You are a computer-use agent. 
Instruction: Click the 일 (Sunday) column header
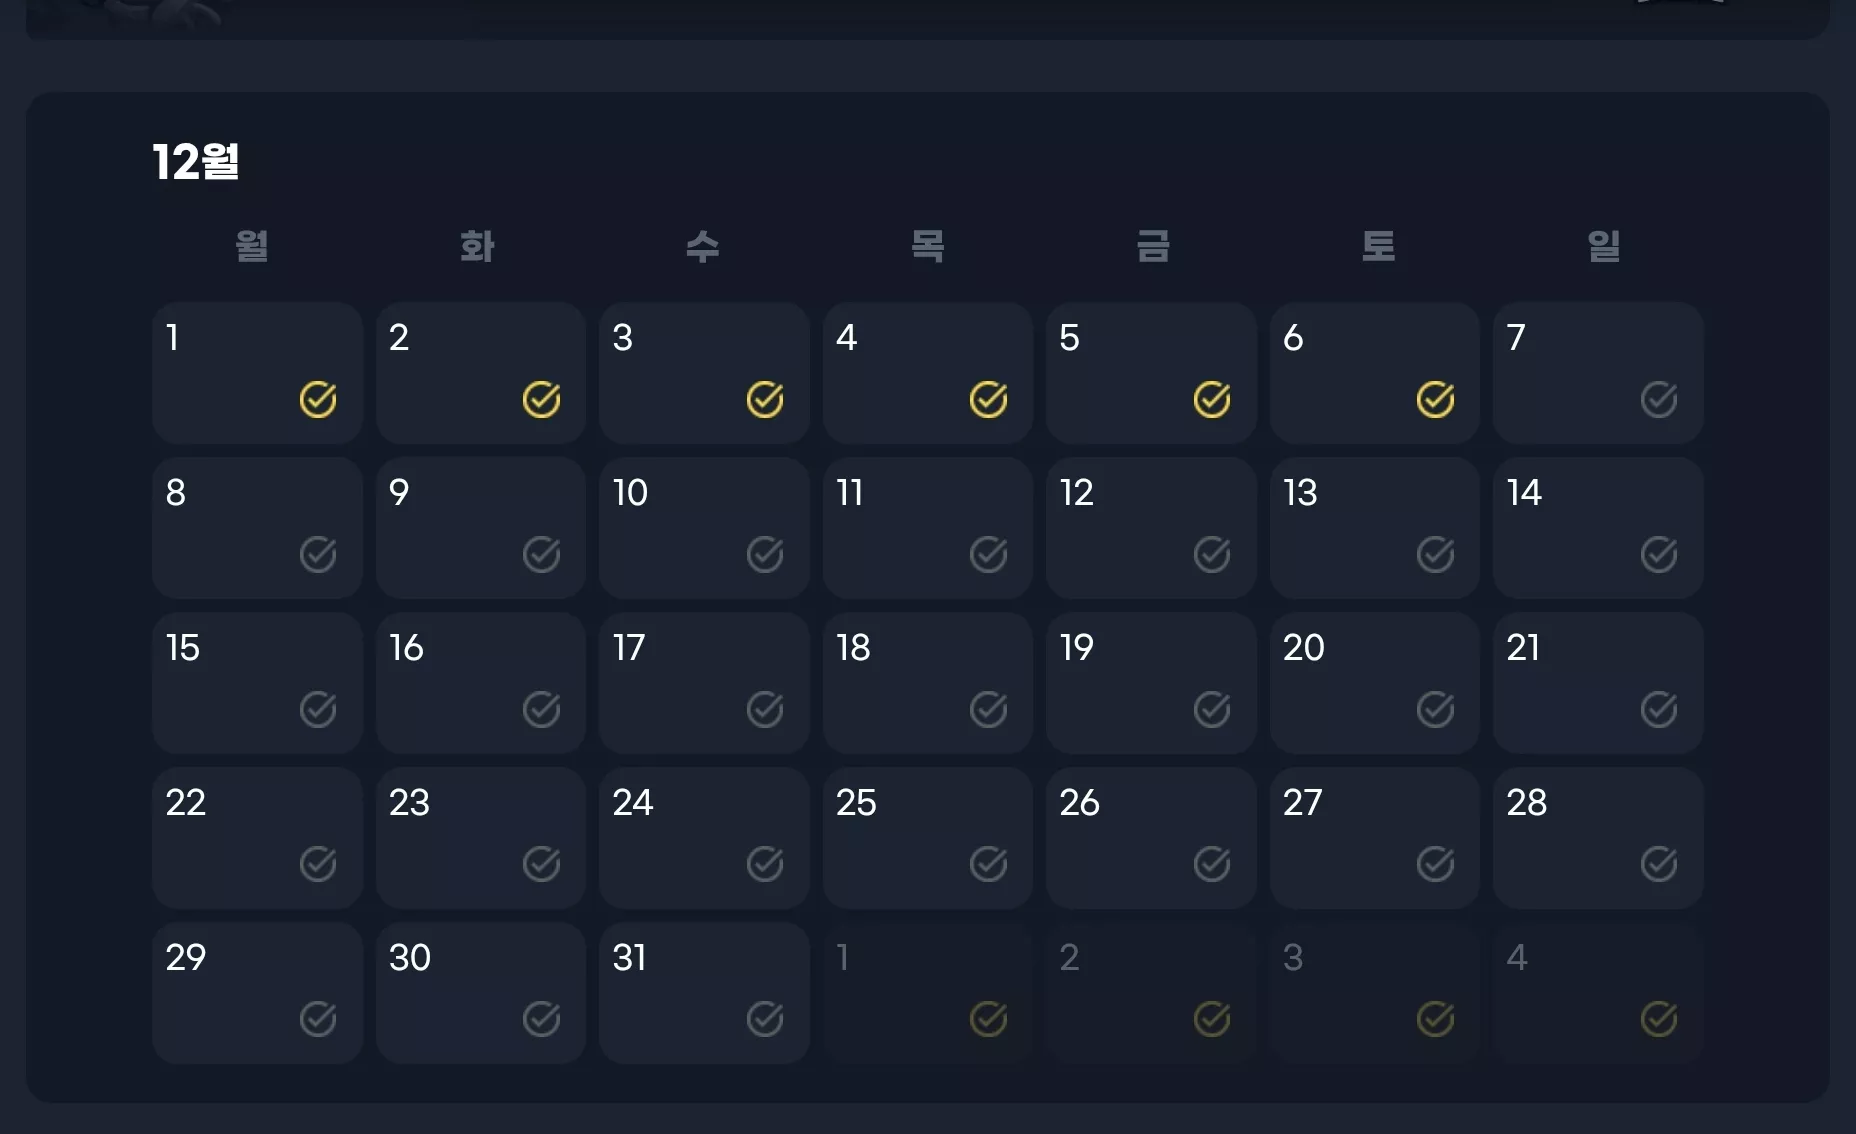1604,246
